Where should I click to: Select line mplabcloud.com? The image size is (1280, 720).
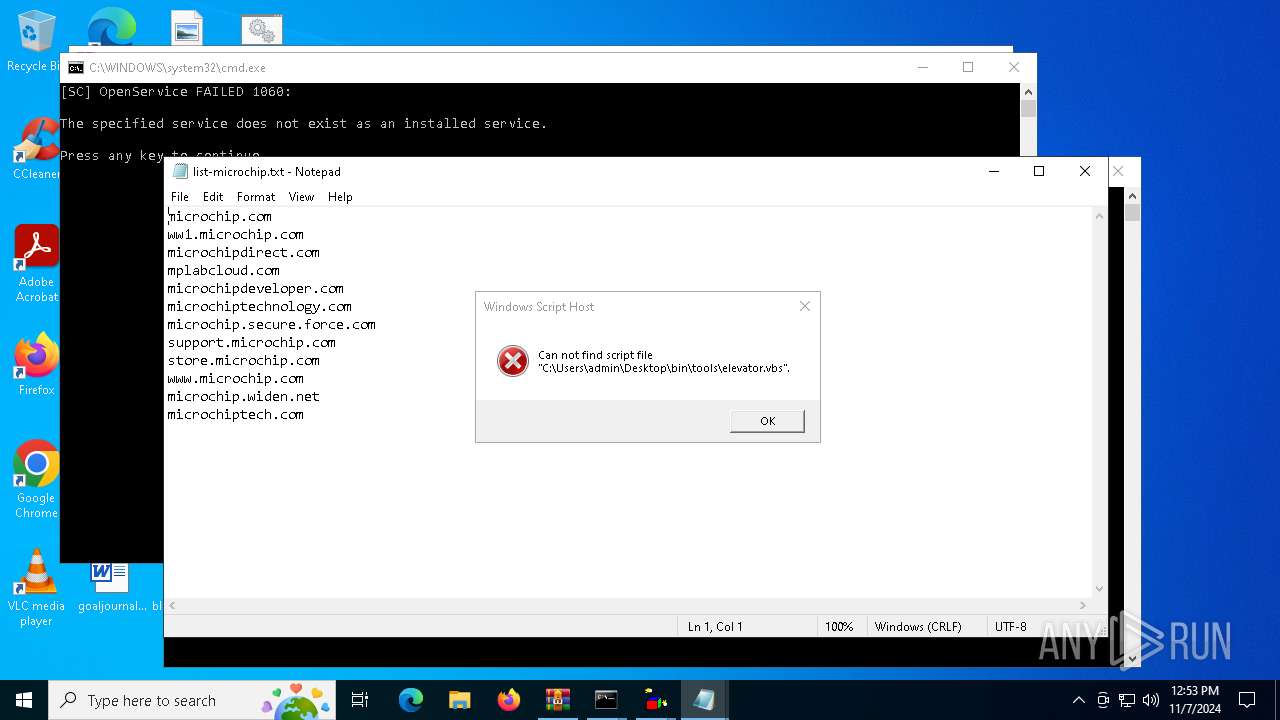(223, 270)
